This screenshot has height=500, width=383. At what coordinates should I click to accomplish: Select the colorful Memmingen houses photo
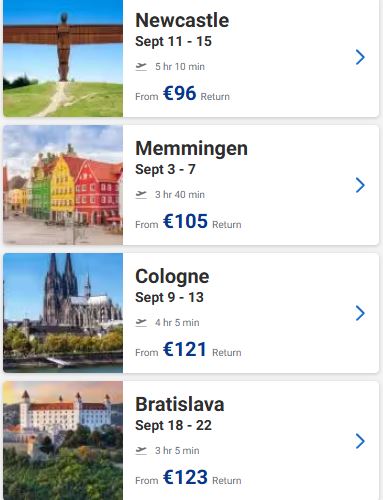point(63,185)
